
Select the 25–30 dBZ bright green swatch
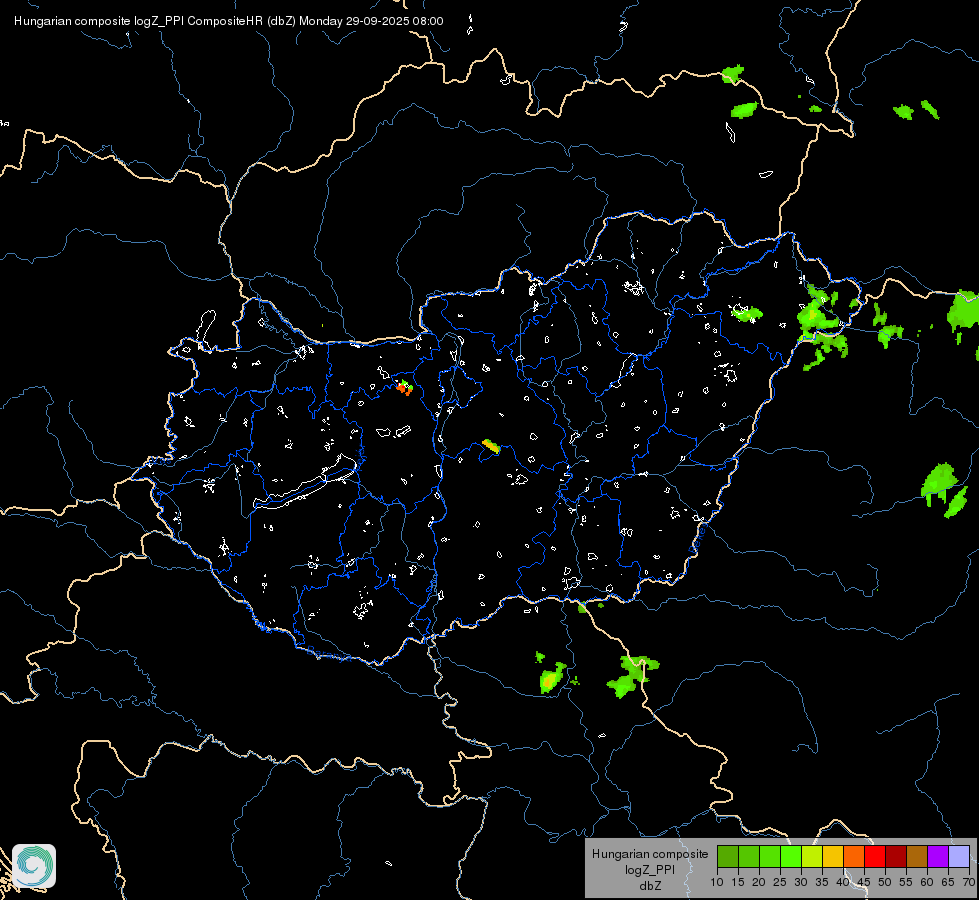[x=790, y=856]
